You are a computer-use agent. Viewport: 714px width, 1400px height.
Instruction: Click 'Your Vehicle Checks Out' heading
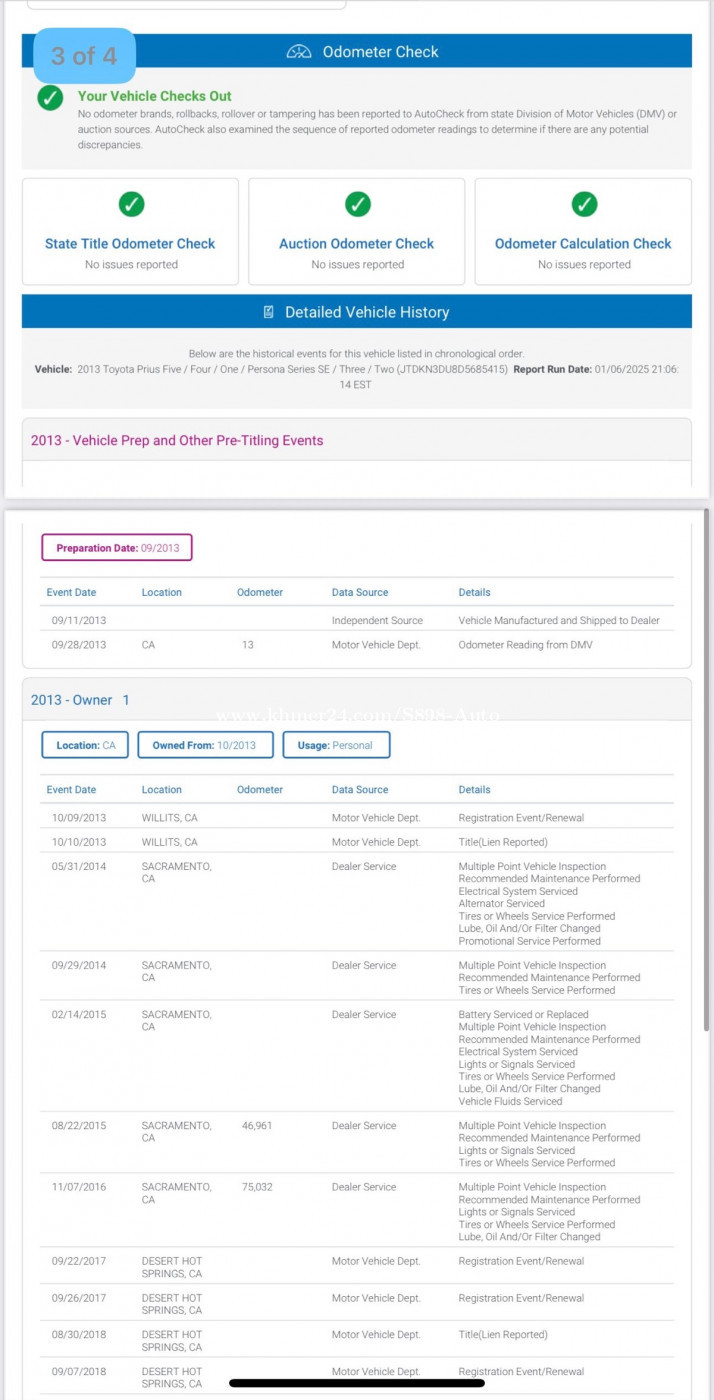coord(155,96)
